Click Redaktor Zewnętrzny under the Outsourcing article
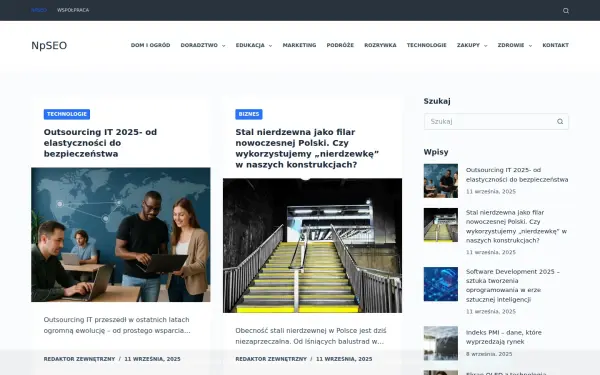This screenshot has width=600, height=375. [79, 359]
